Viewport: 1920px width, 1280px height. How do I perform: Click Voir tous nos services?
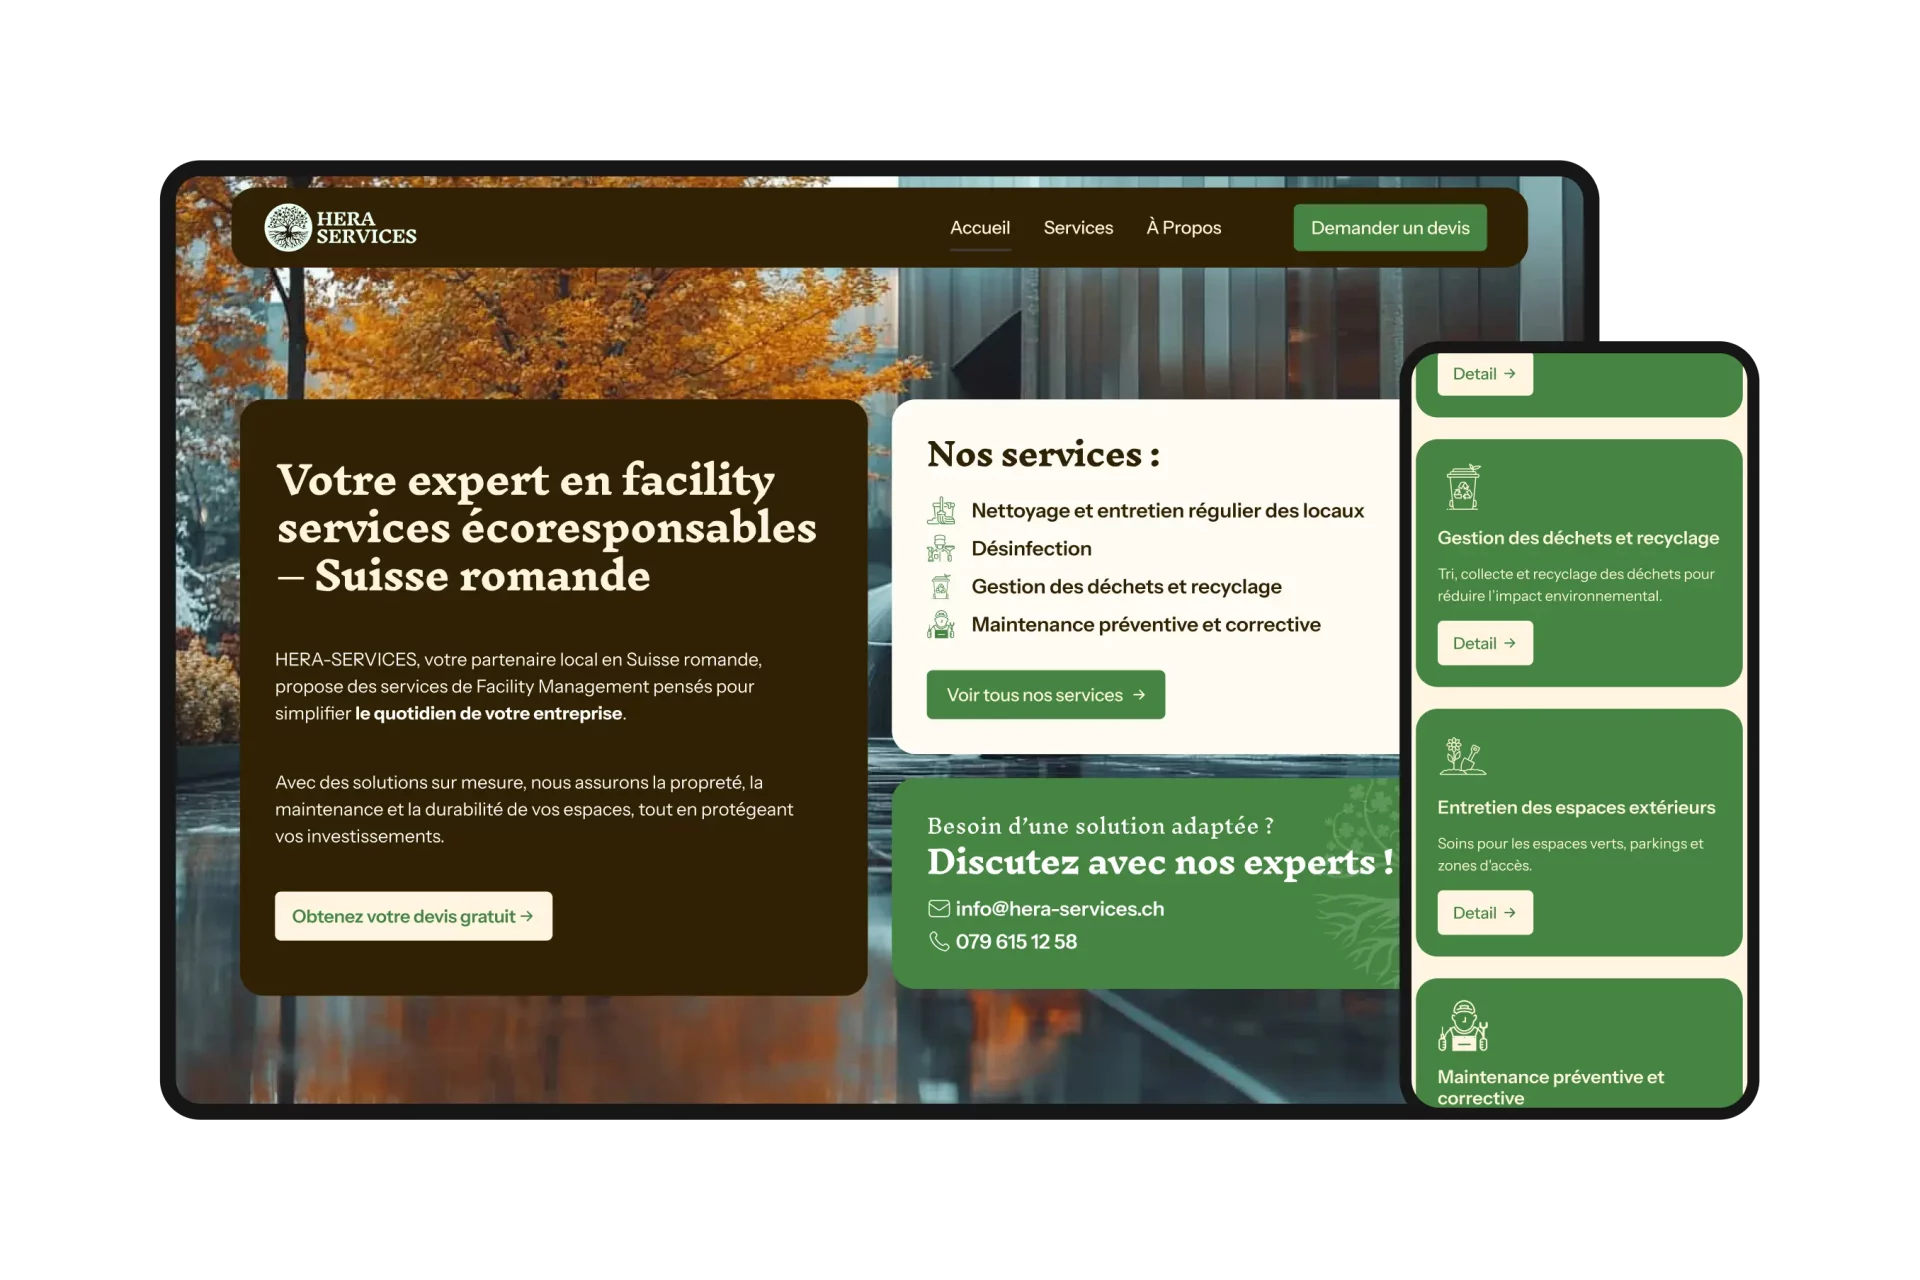coord(1045,694)
